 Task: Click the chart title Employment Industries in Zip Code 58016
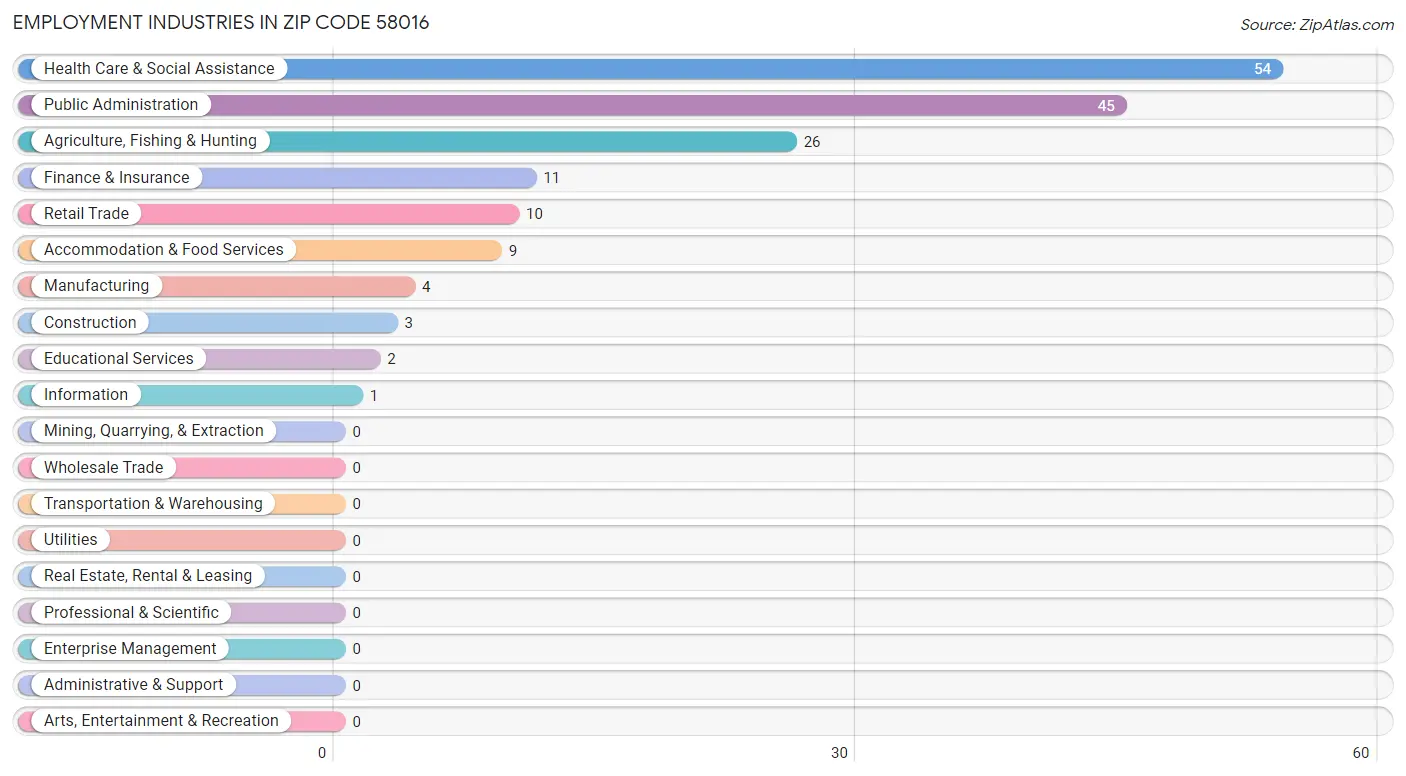coord(221,22)
